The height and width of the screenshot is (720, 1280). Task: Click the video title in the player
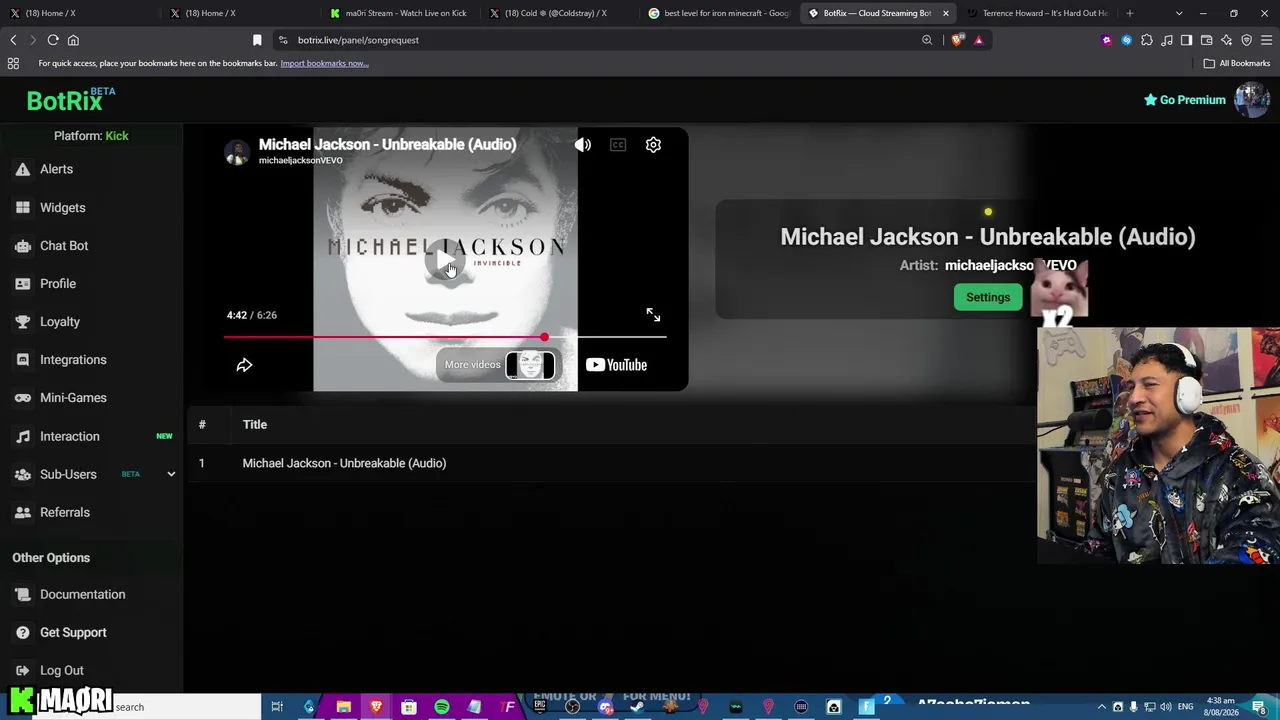[387, 144]
